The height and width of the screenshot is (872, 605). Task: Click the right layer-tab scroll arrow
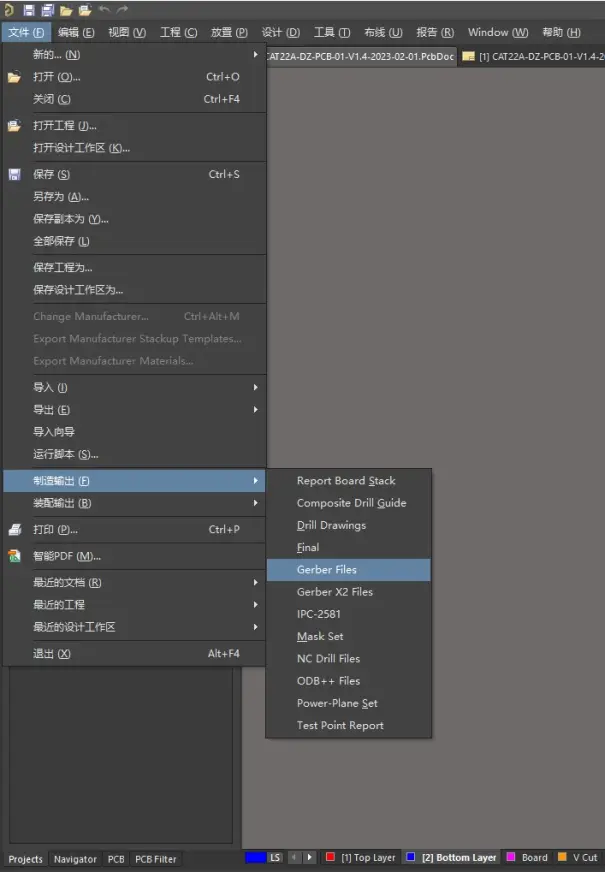pos(310,858)
